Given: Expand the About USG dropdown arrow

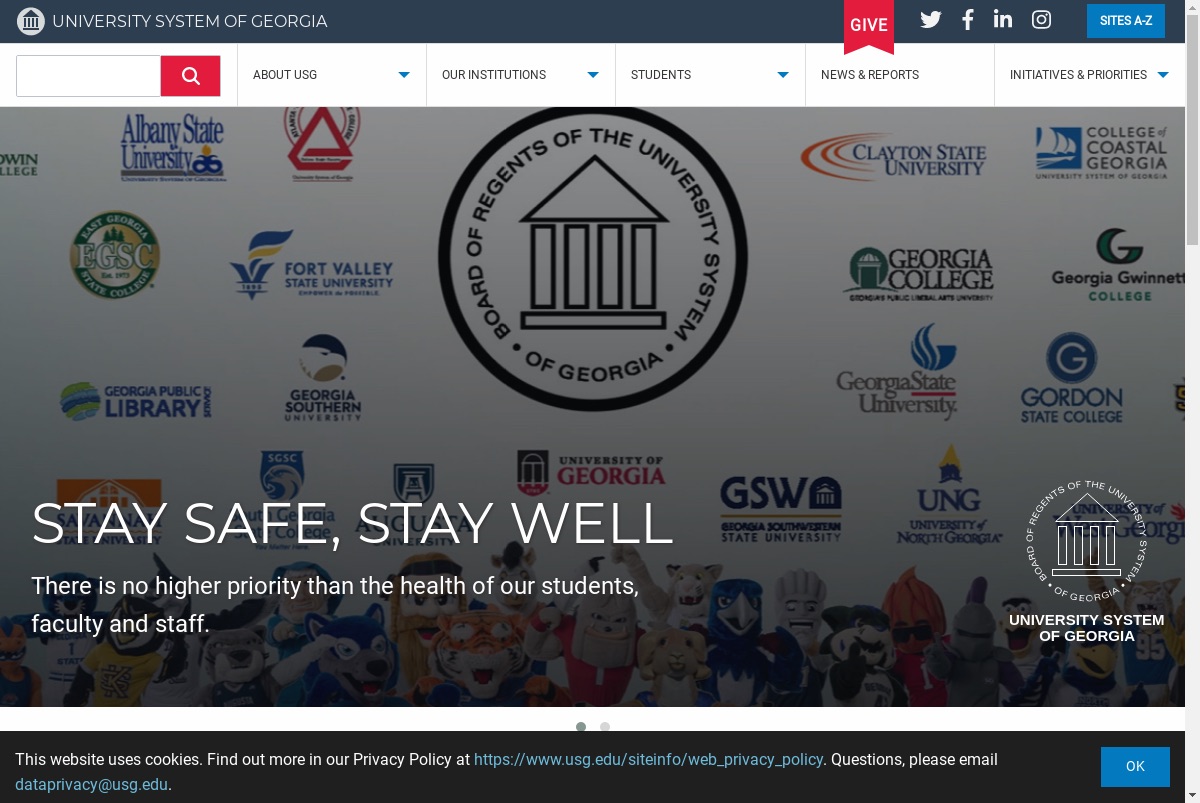Looking at the screenshot, I should [404, 75].
